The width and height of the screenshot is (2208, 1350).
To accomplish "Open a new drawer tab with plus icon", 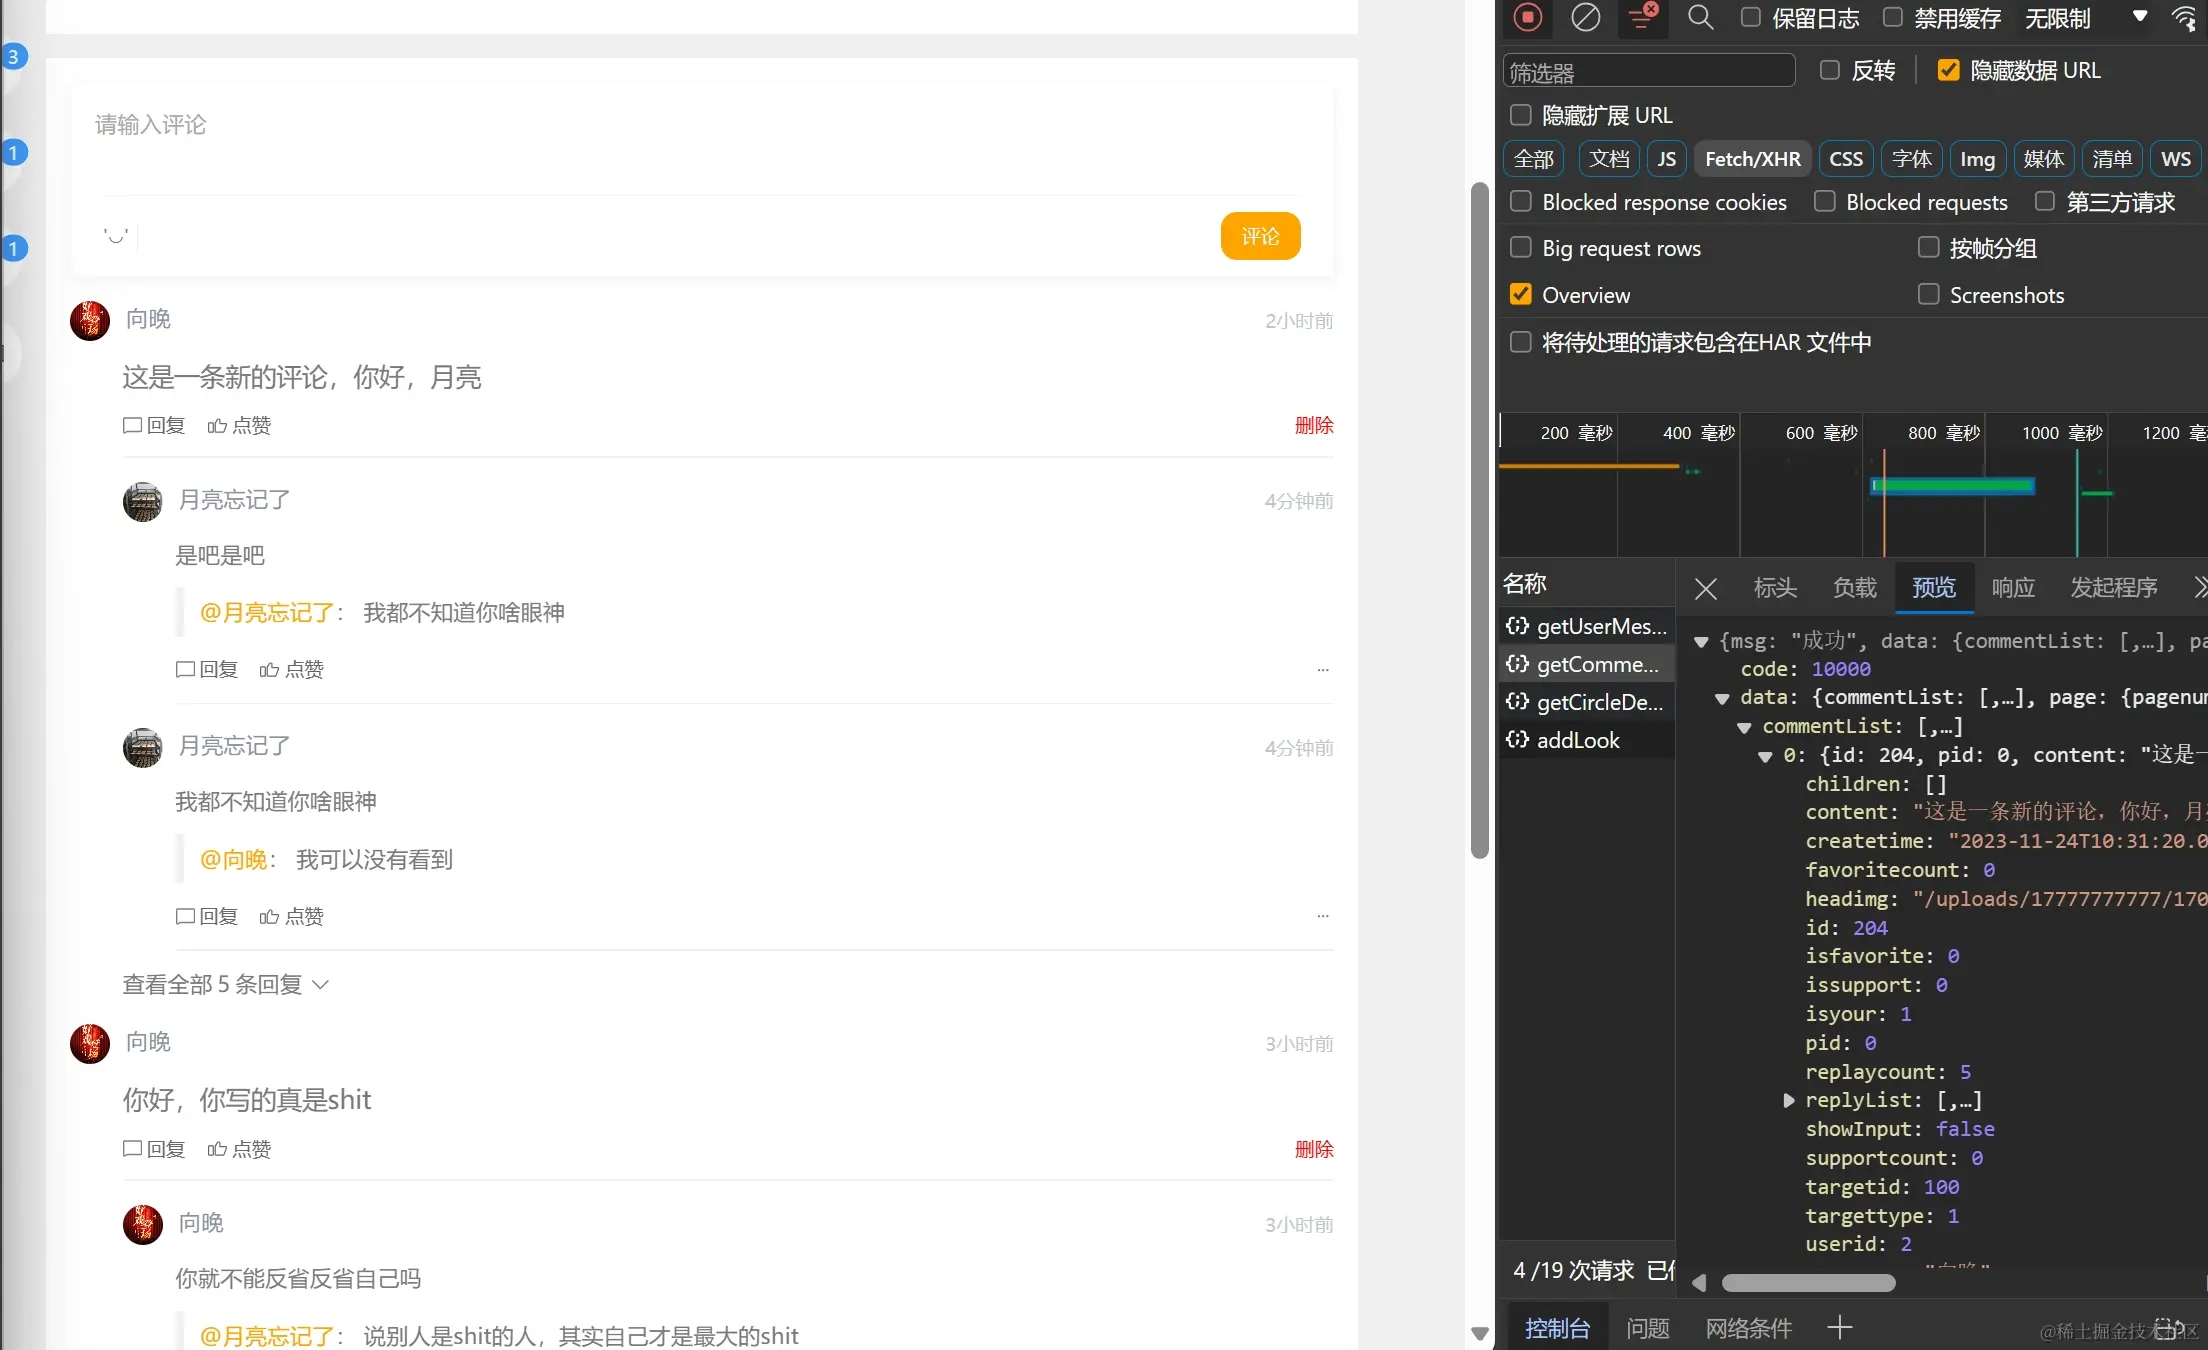I will [x=1839, y=1327].
